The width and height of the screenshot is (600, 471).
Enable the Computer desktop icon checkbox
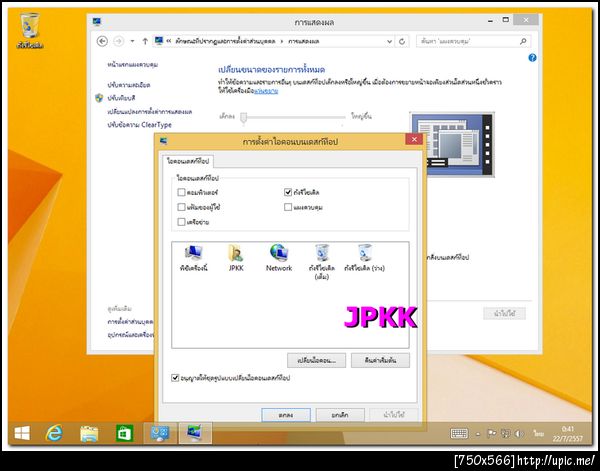point(181,192)
